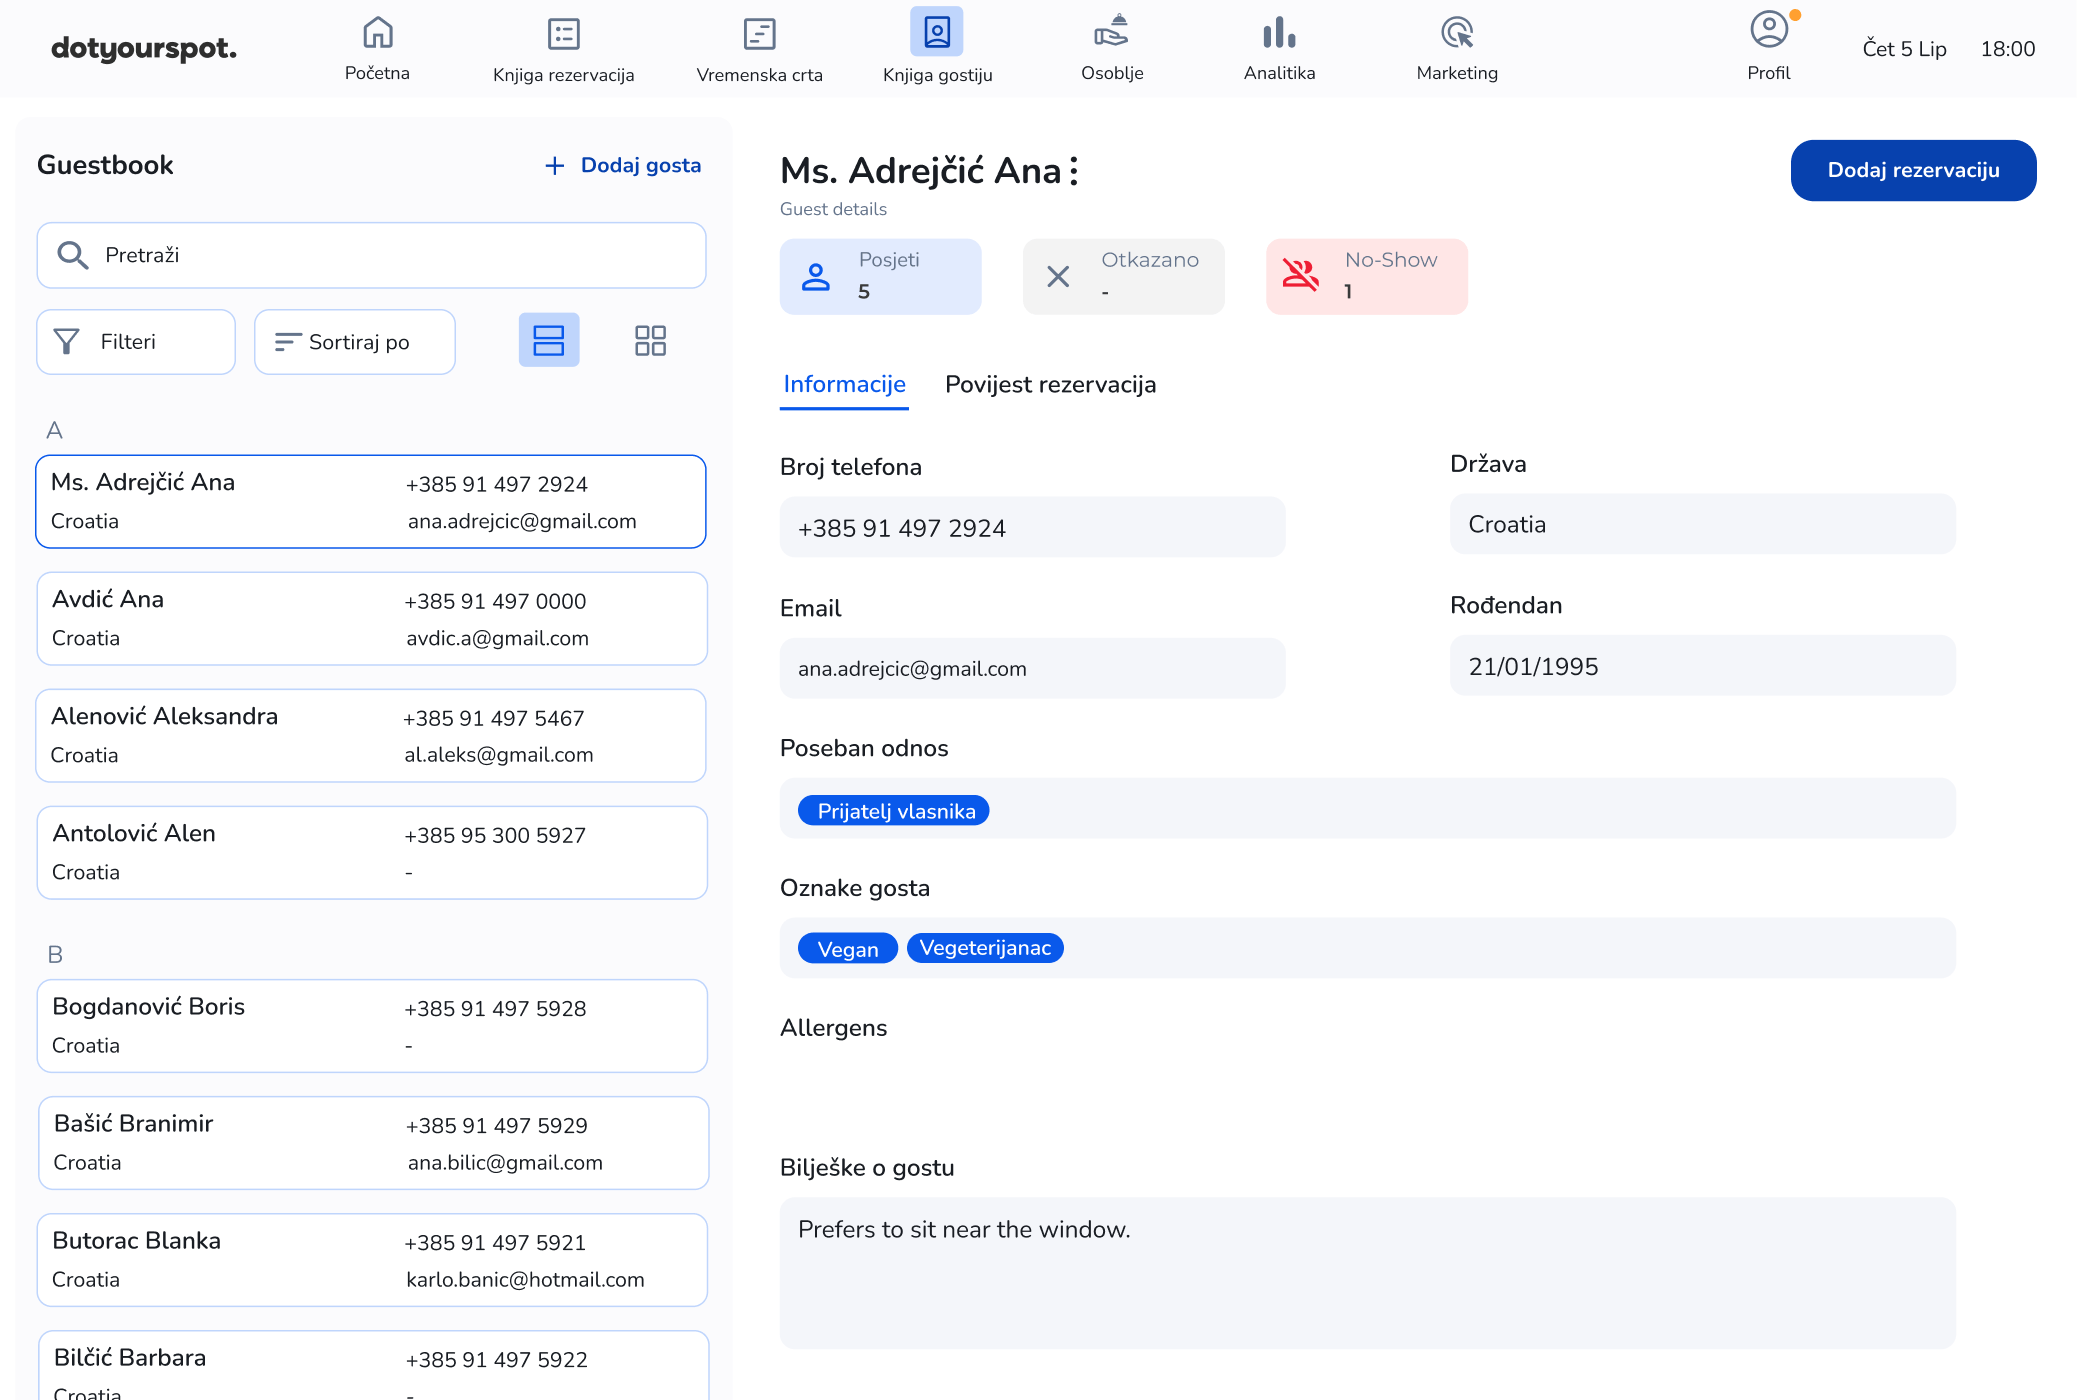Click the three-dot menu beside guest name

1074,171
